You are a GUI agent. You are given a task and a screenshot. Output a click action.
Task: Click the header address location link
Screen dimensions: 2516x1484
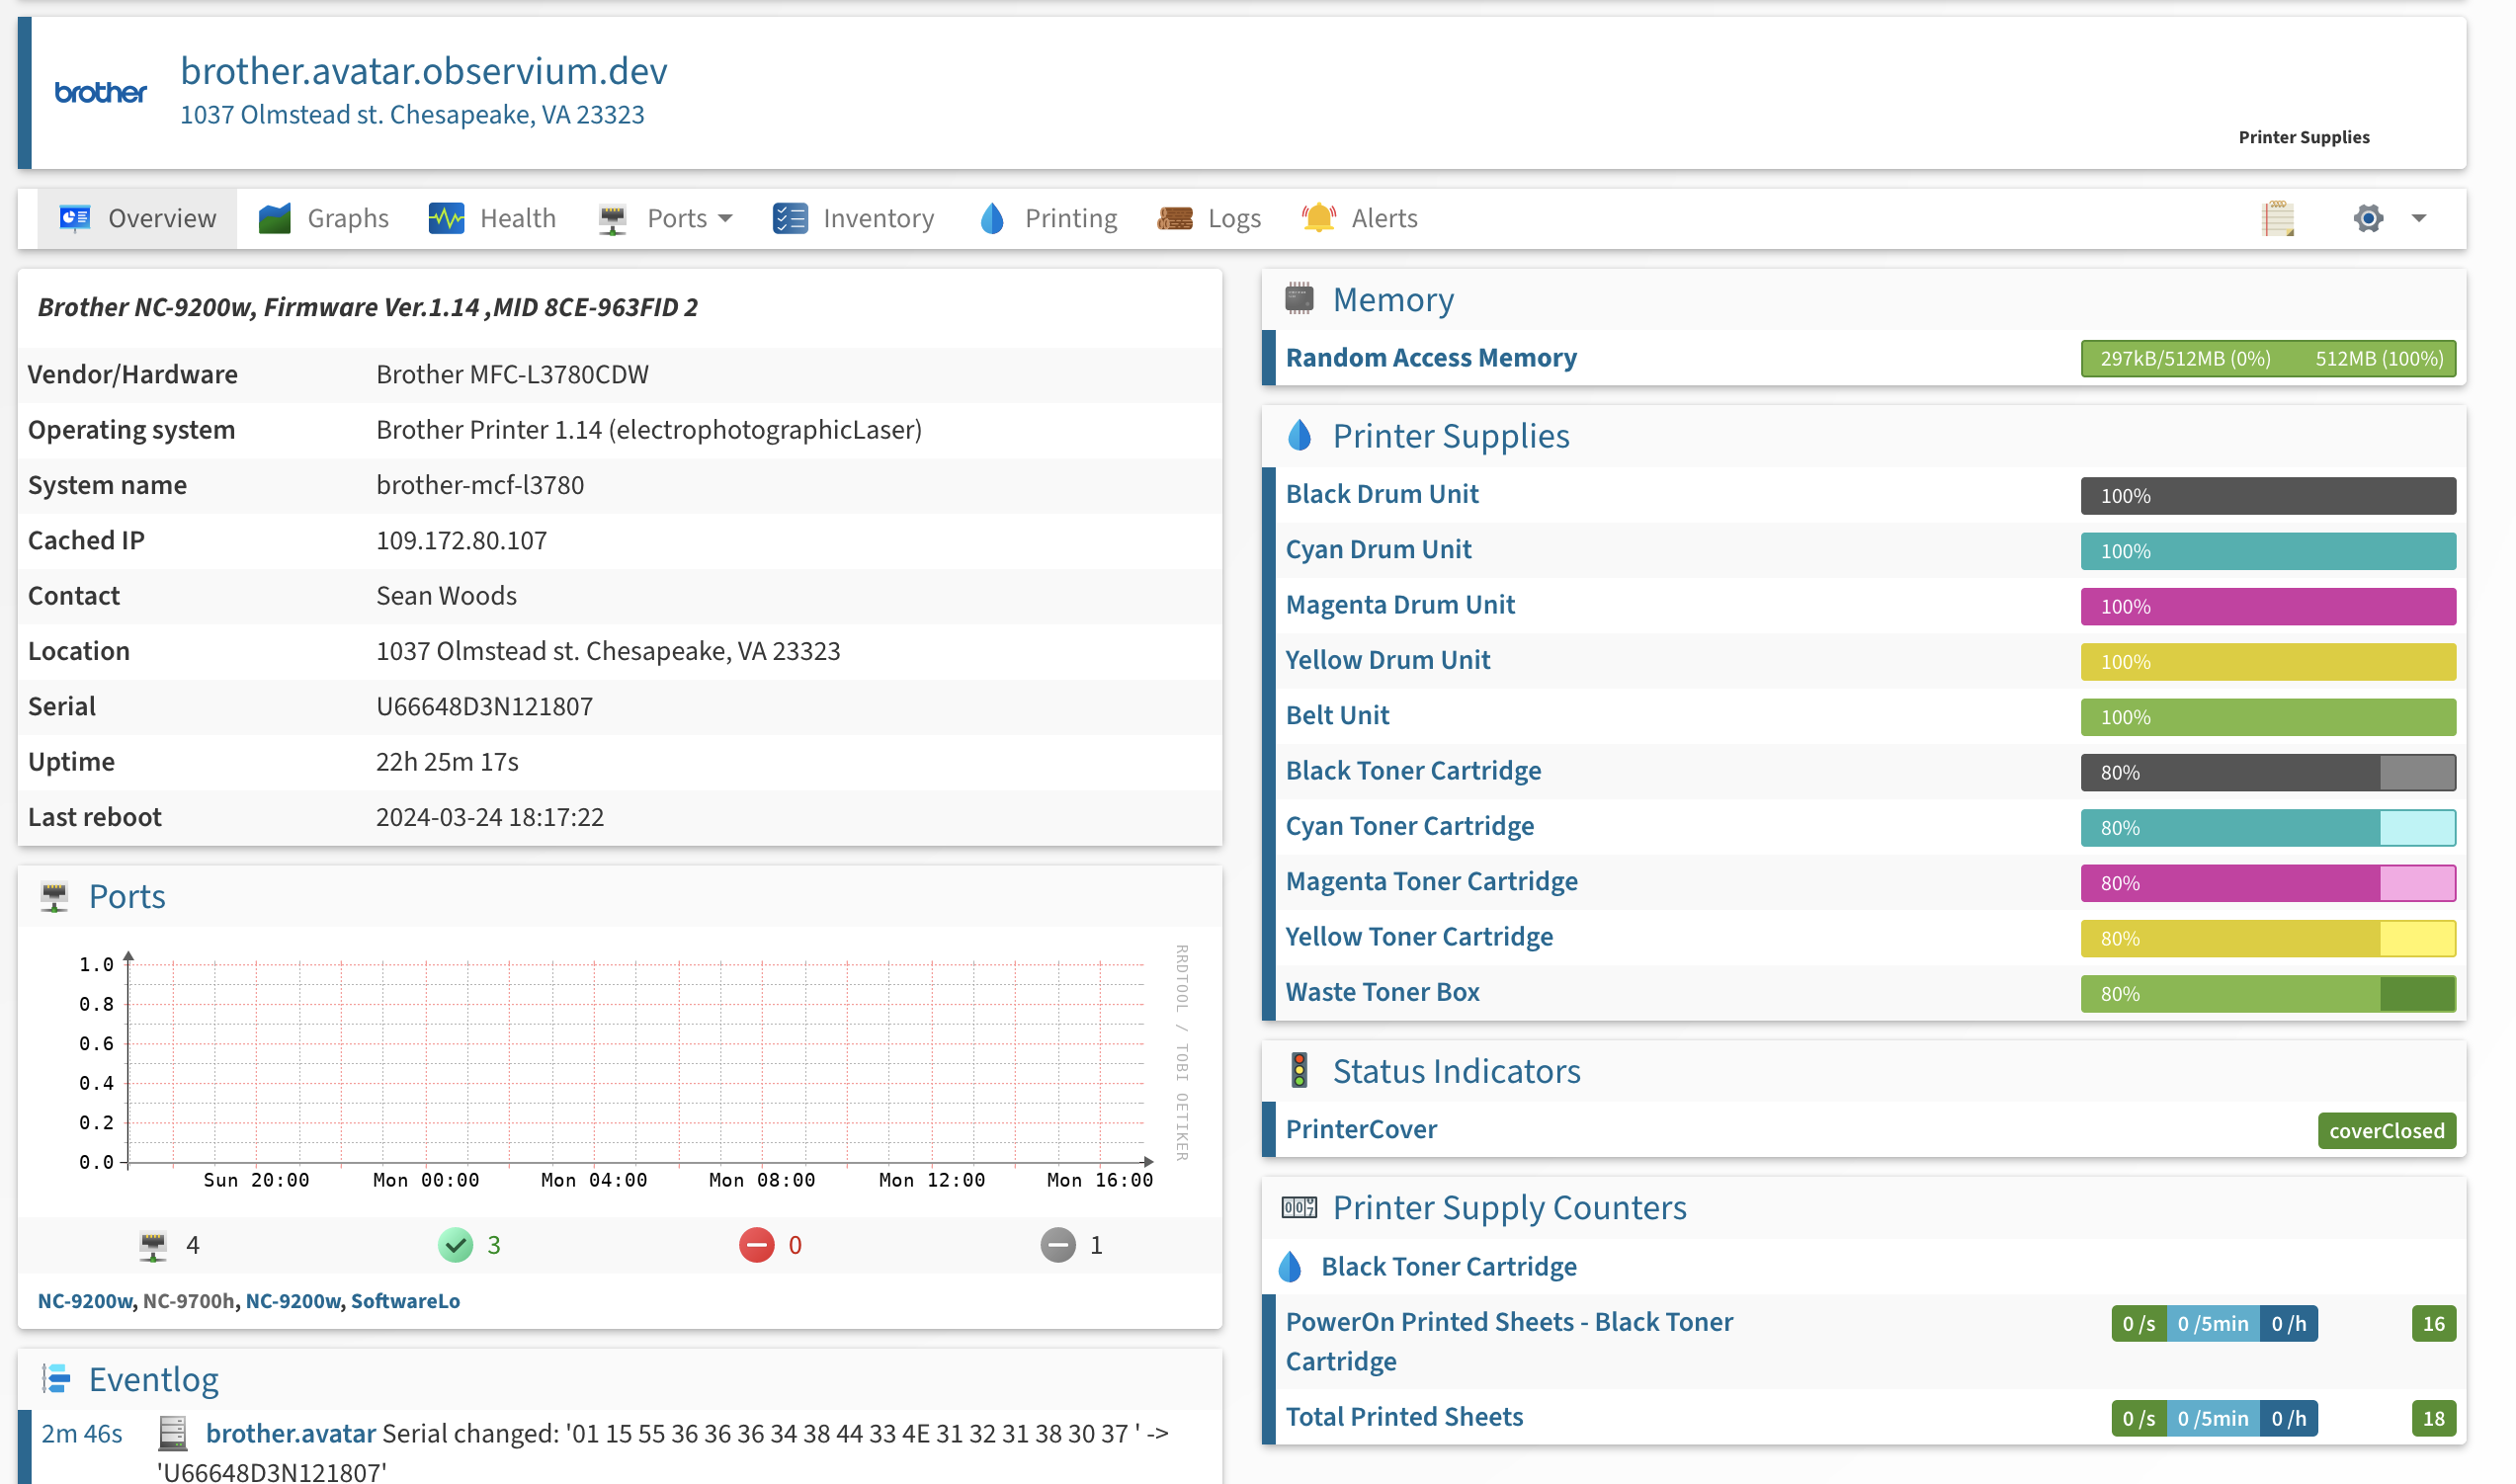(x=412, y=114)
